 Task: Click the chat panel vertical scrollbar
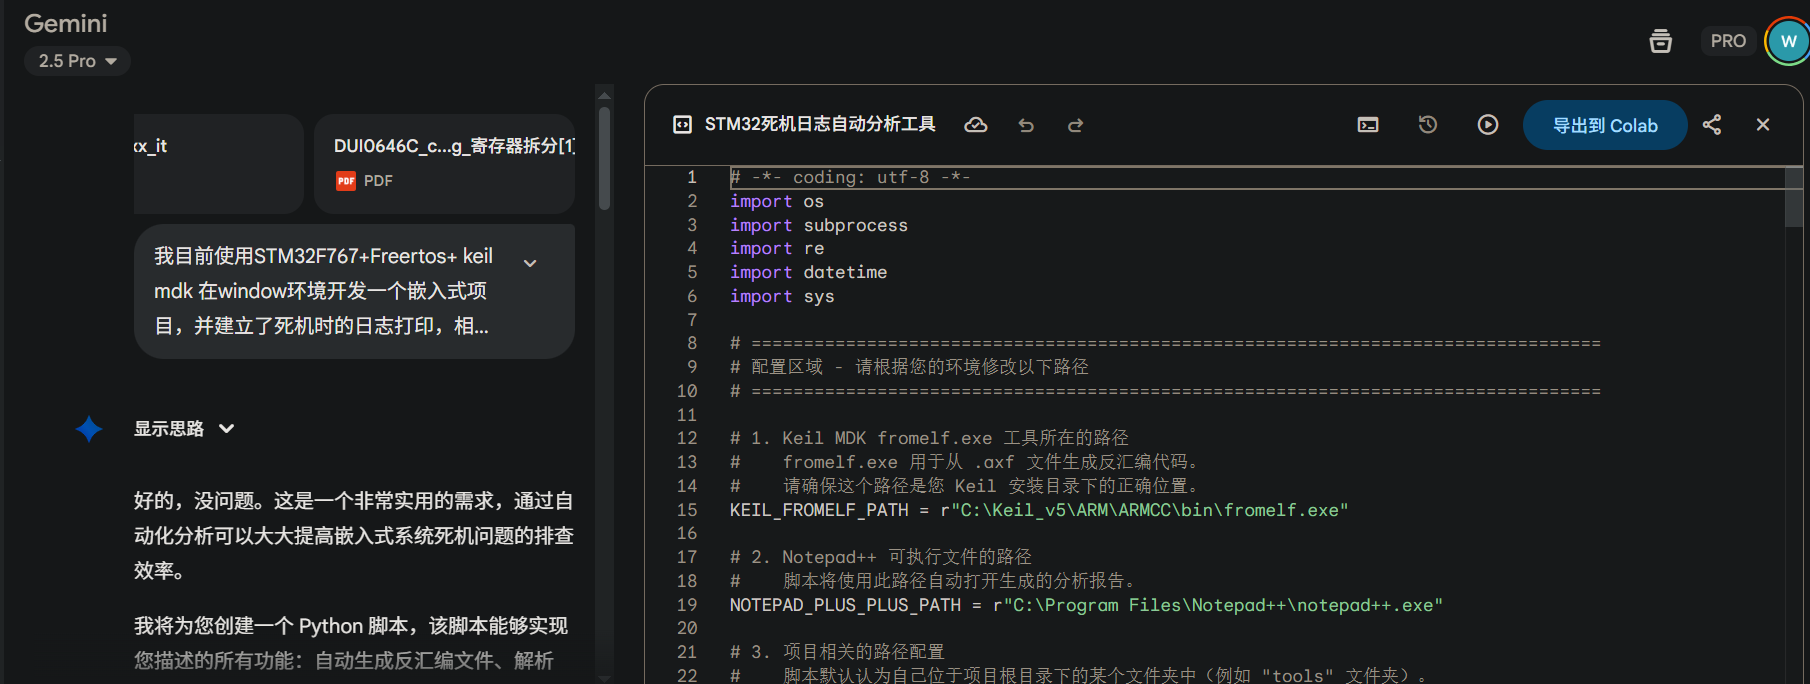pyautogui.click(x=604, y=160)
